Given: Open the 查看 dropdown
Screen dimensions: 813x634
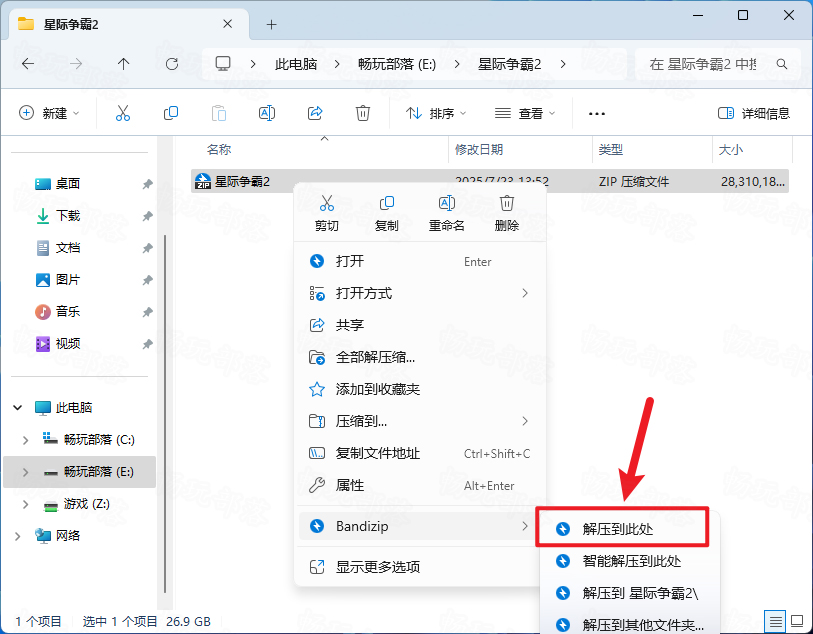Looking at the screenshot, I should [x=525, y=113].
